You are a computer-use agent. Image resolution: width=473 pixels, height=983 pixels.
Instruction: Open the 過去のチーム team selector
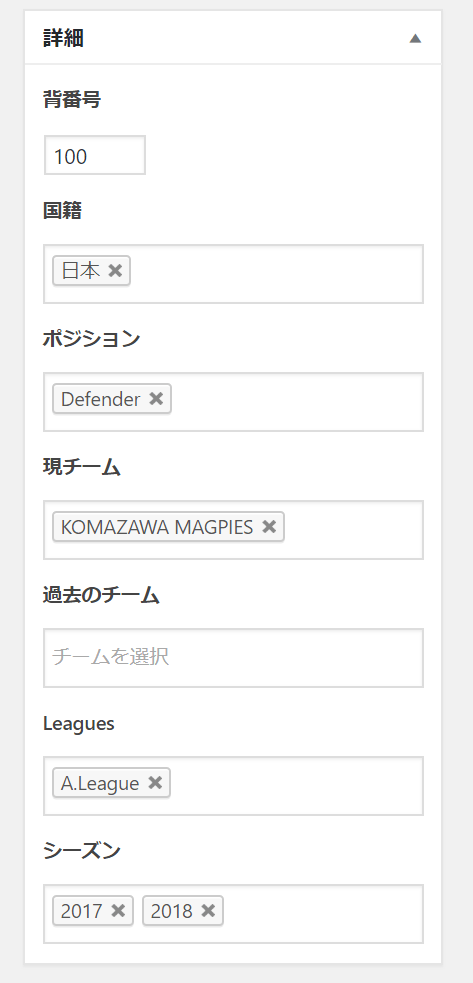[x=233, y=658]
